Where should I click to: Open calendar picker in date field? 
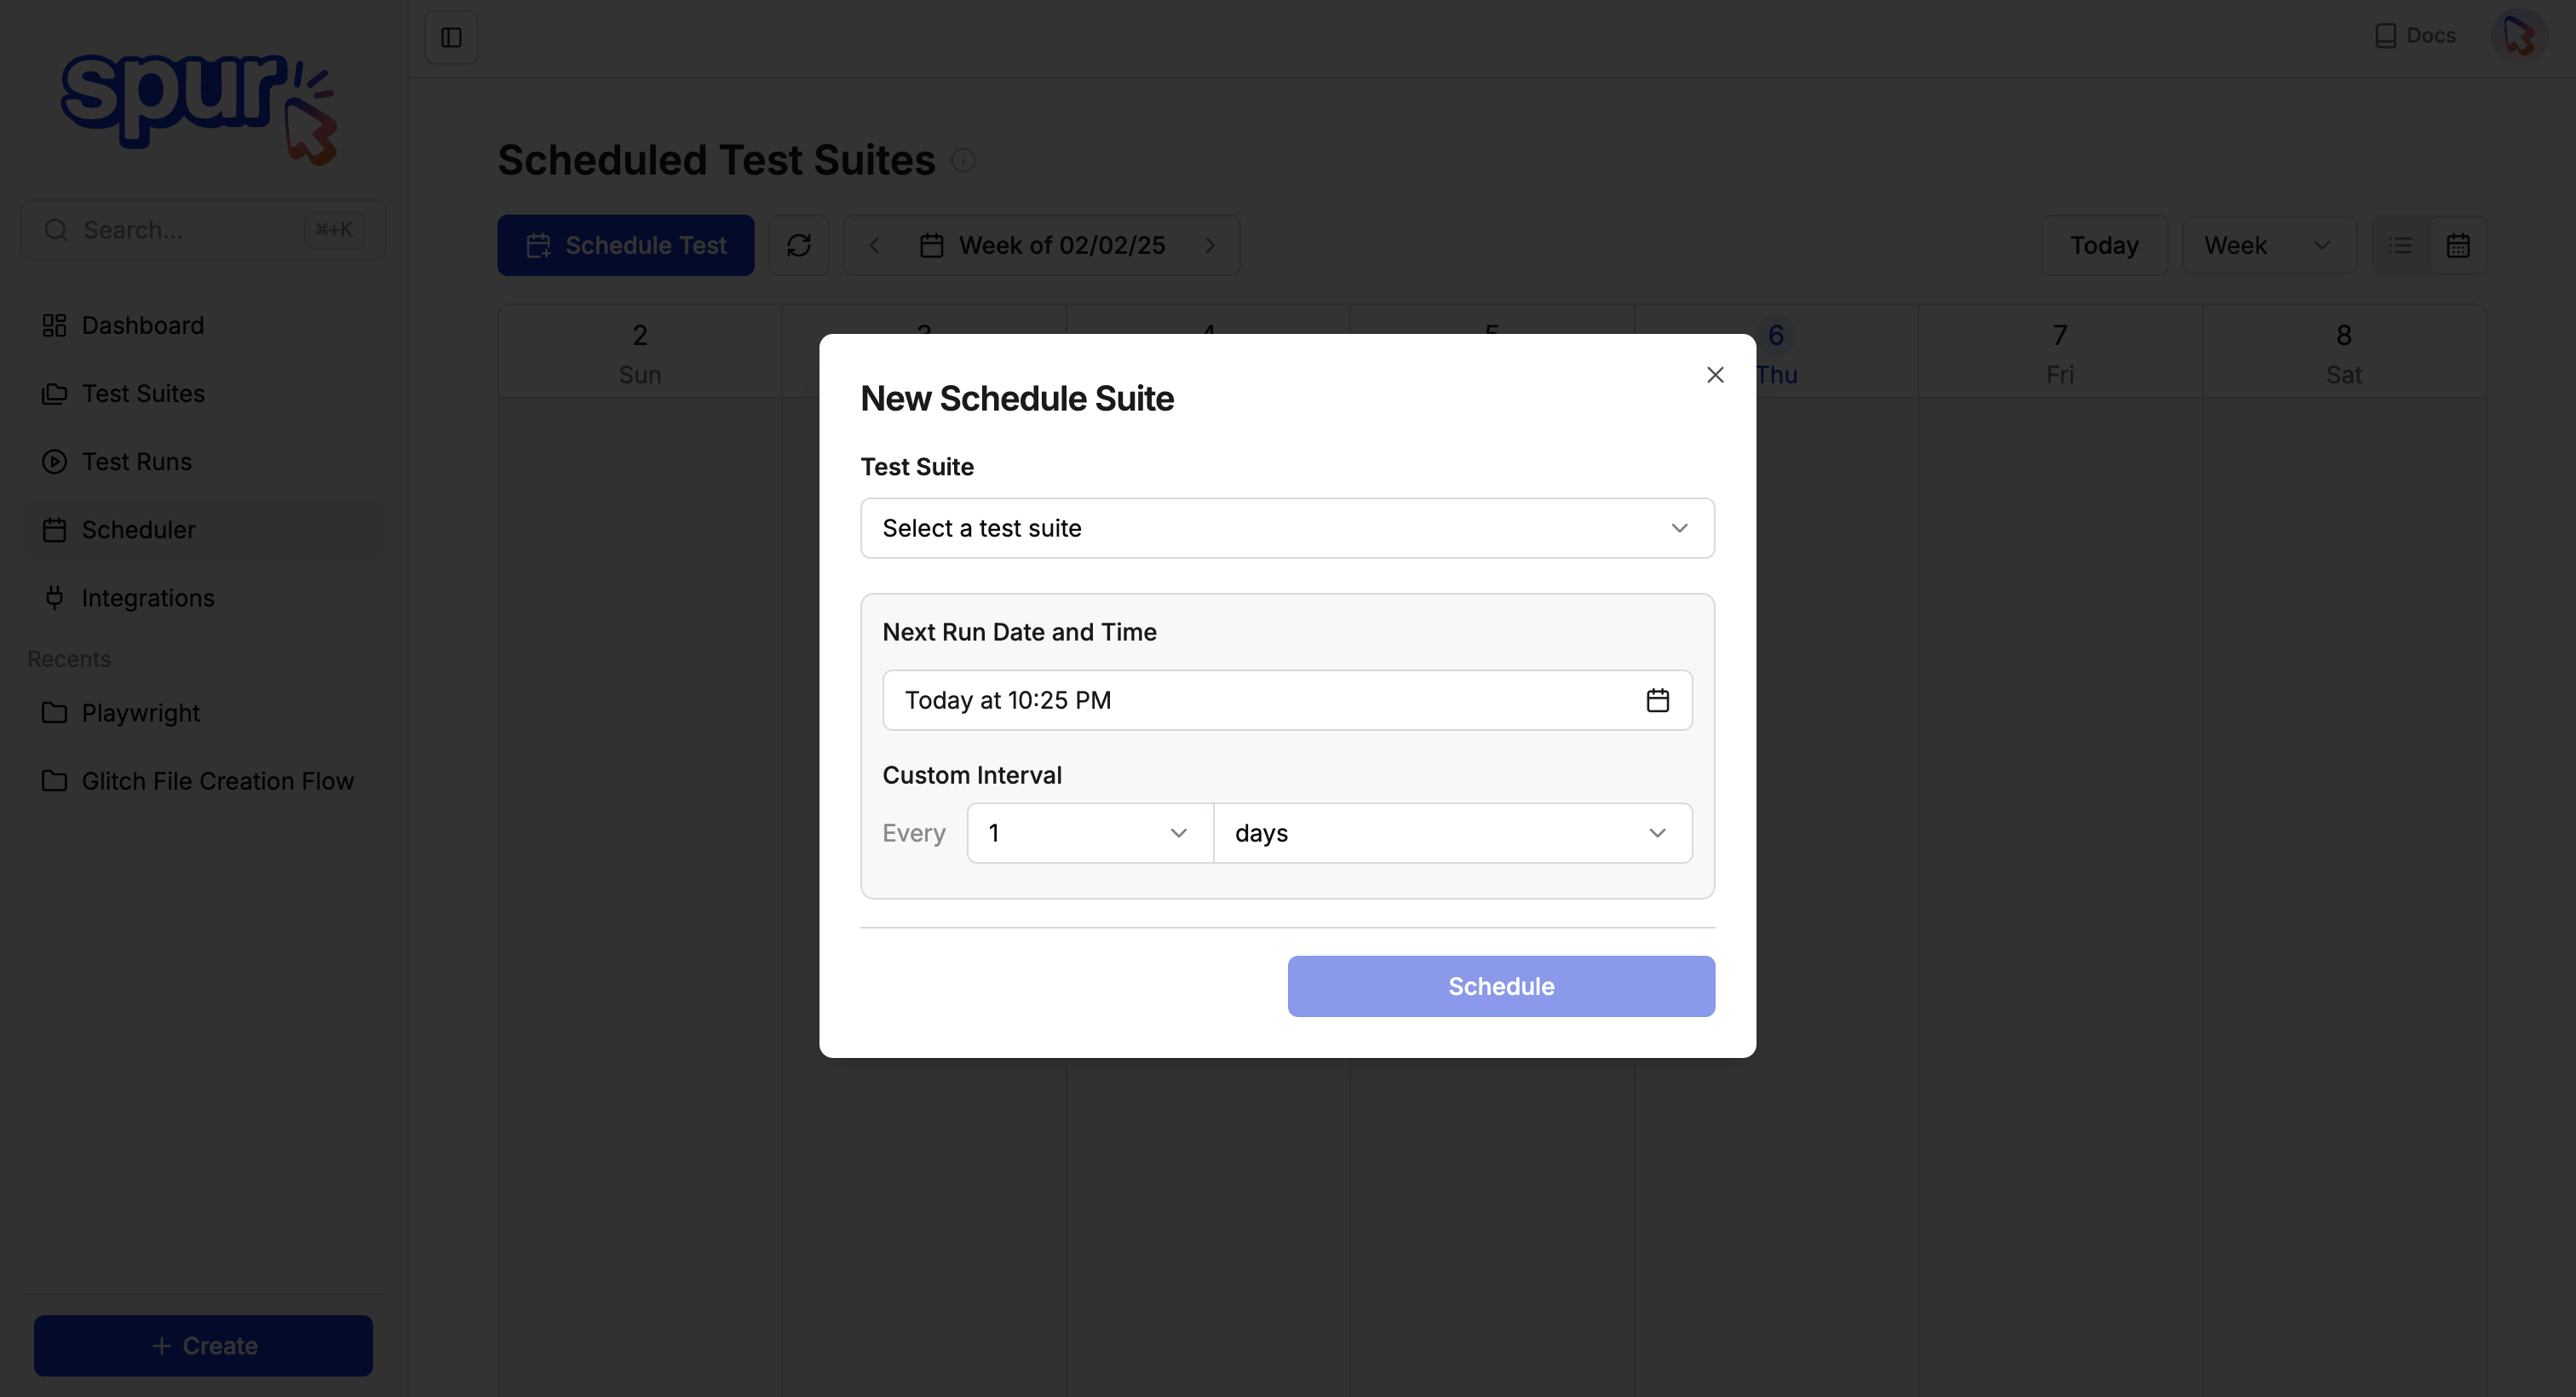(1657, 700)
